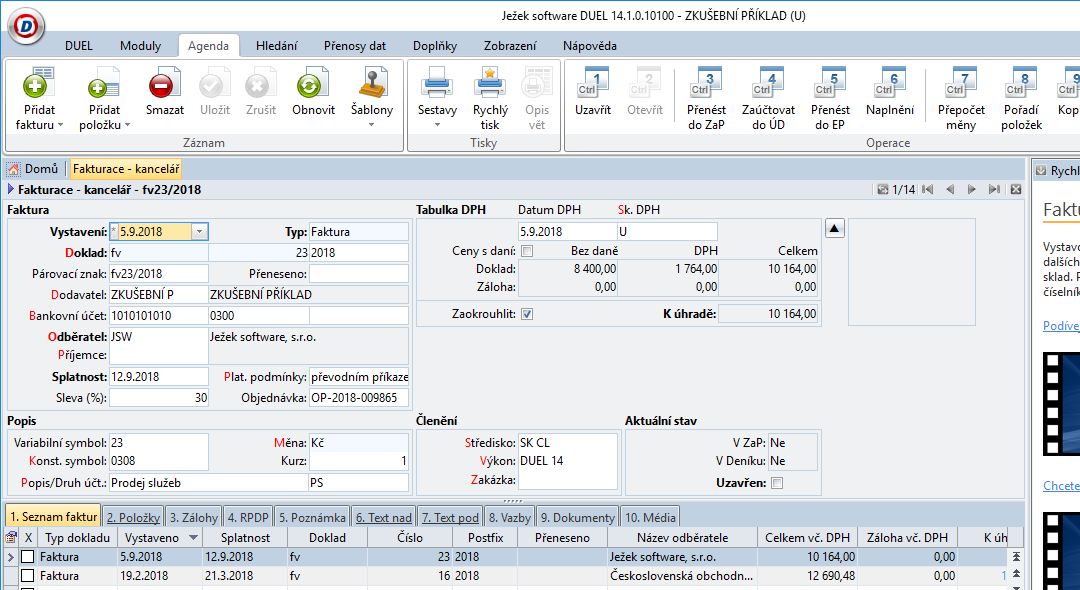Open the Vystavení date dropdown arrow
The image size is (1080, 590).
199,232
